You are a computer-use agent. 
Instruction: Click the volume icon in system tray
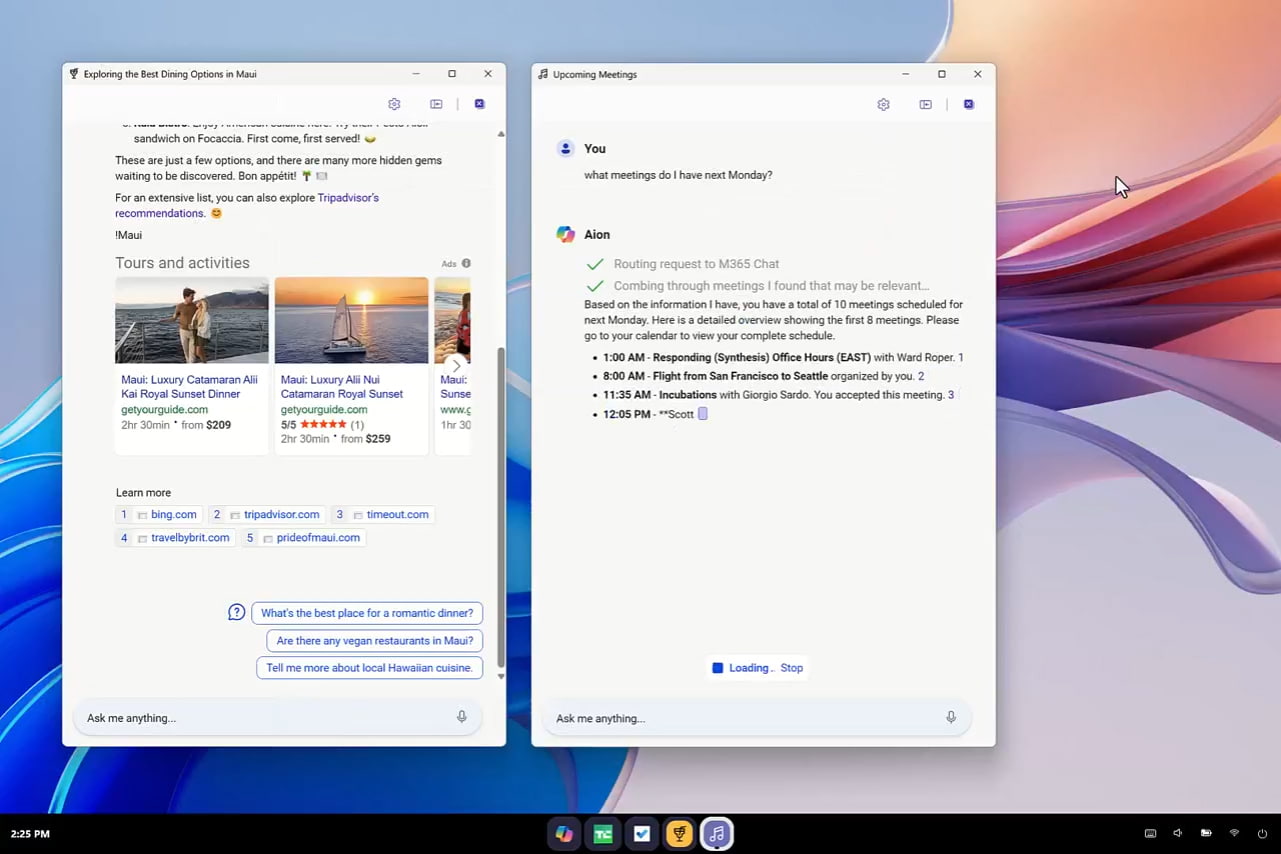click(x=1178, y=833)
